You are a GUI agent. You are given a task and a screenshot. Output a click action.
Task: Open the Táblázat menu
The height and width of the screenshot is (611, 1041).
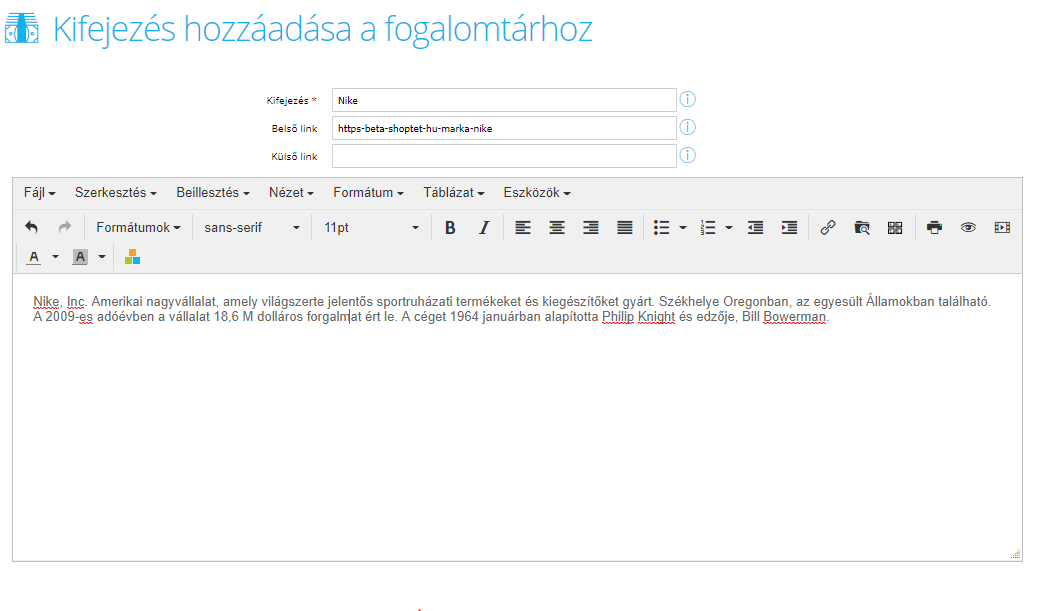(453, 193)
